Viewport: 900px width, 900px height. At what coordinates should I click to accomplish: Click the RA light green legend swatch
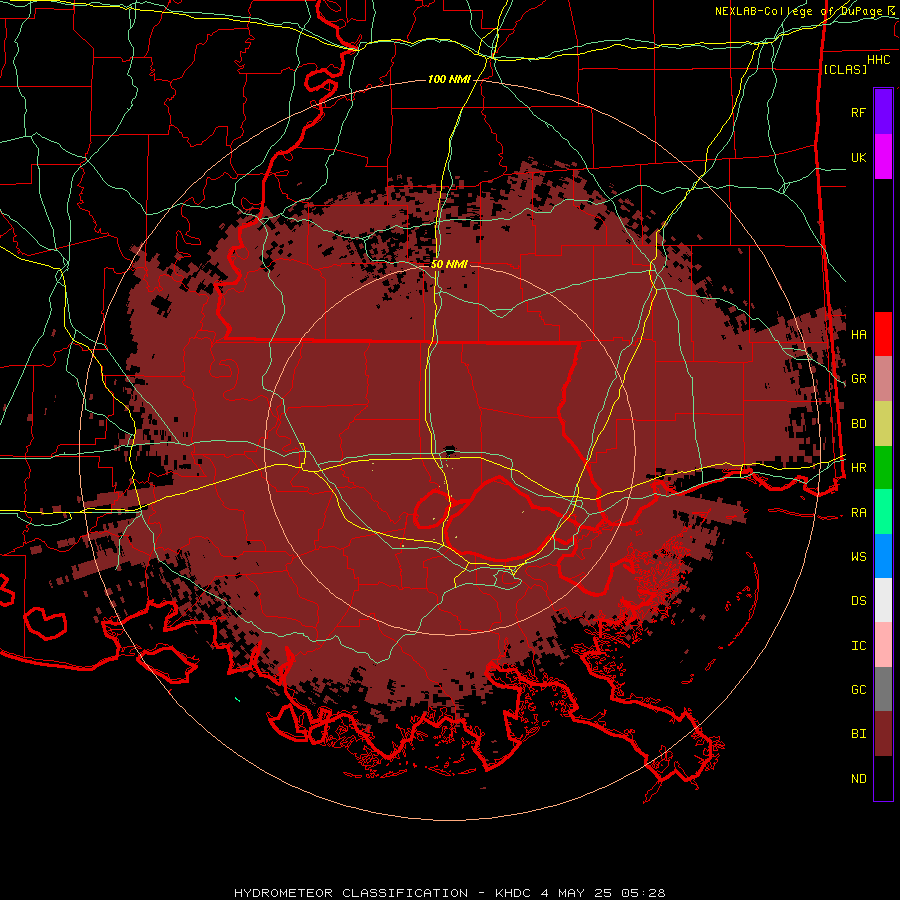click(883, 512)
